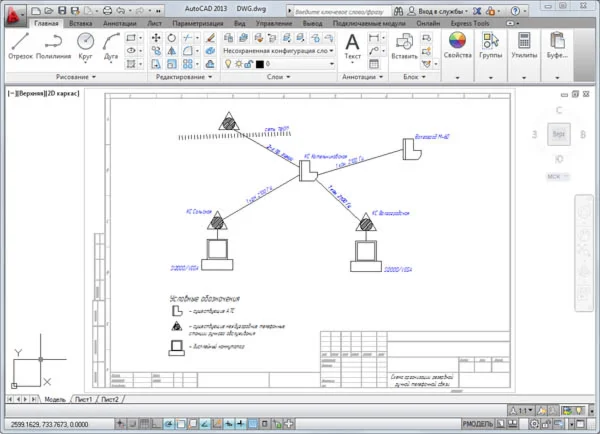Click the Plot (print) icon

pos(108,11)
